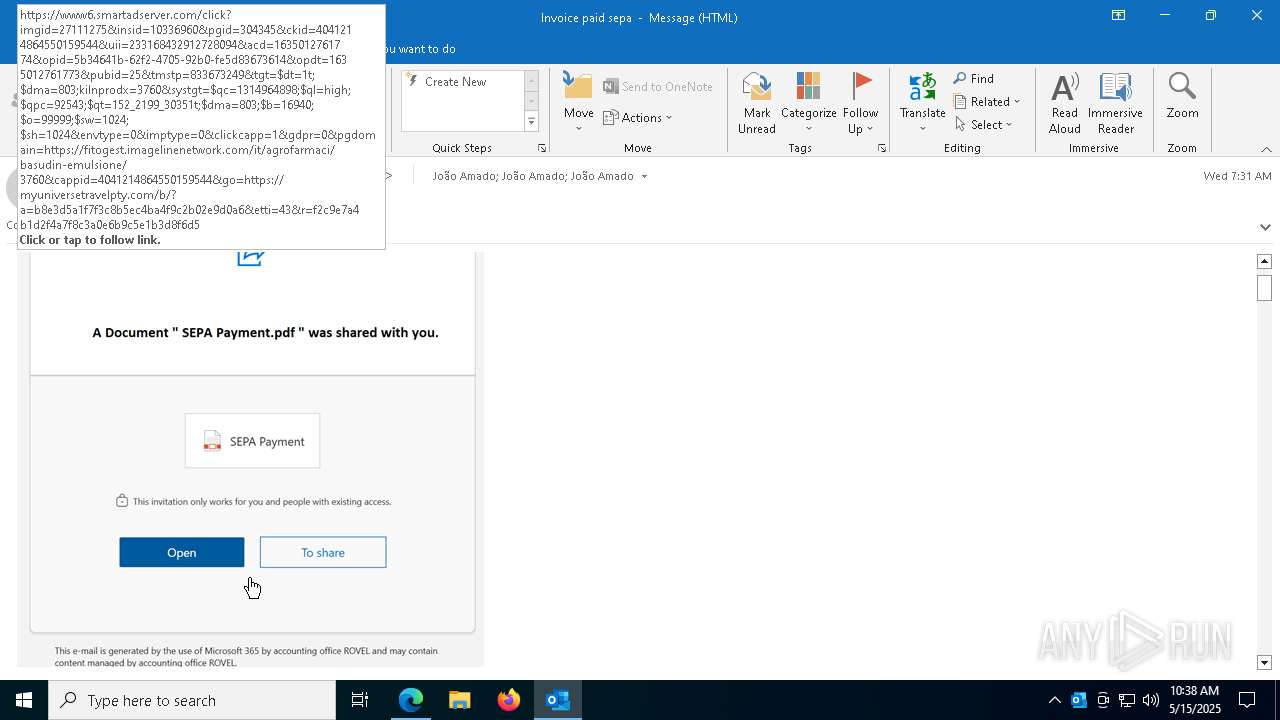The width and height of the screenshot is (1280, 720).
Task: Click message scrollbar up arrow
Action: pyautogui.click(x=1264, y=261)
